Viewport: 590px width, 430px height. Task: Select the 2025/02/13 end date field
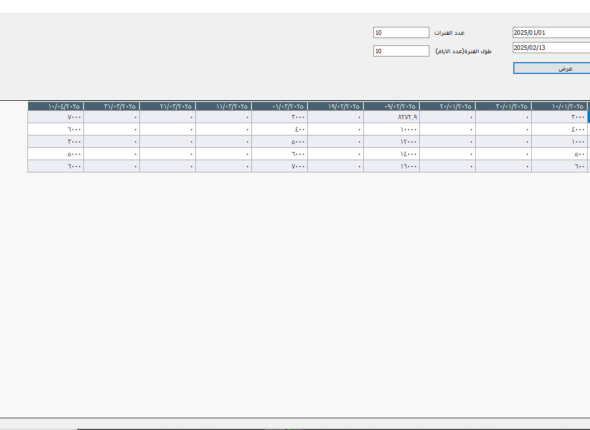551,47
